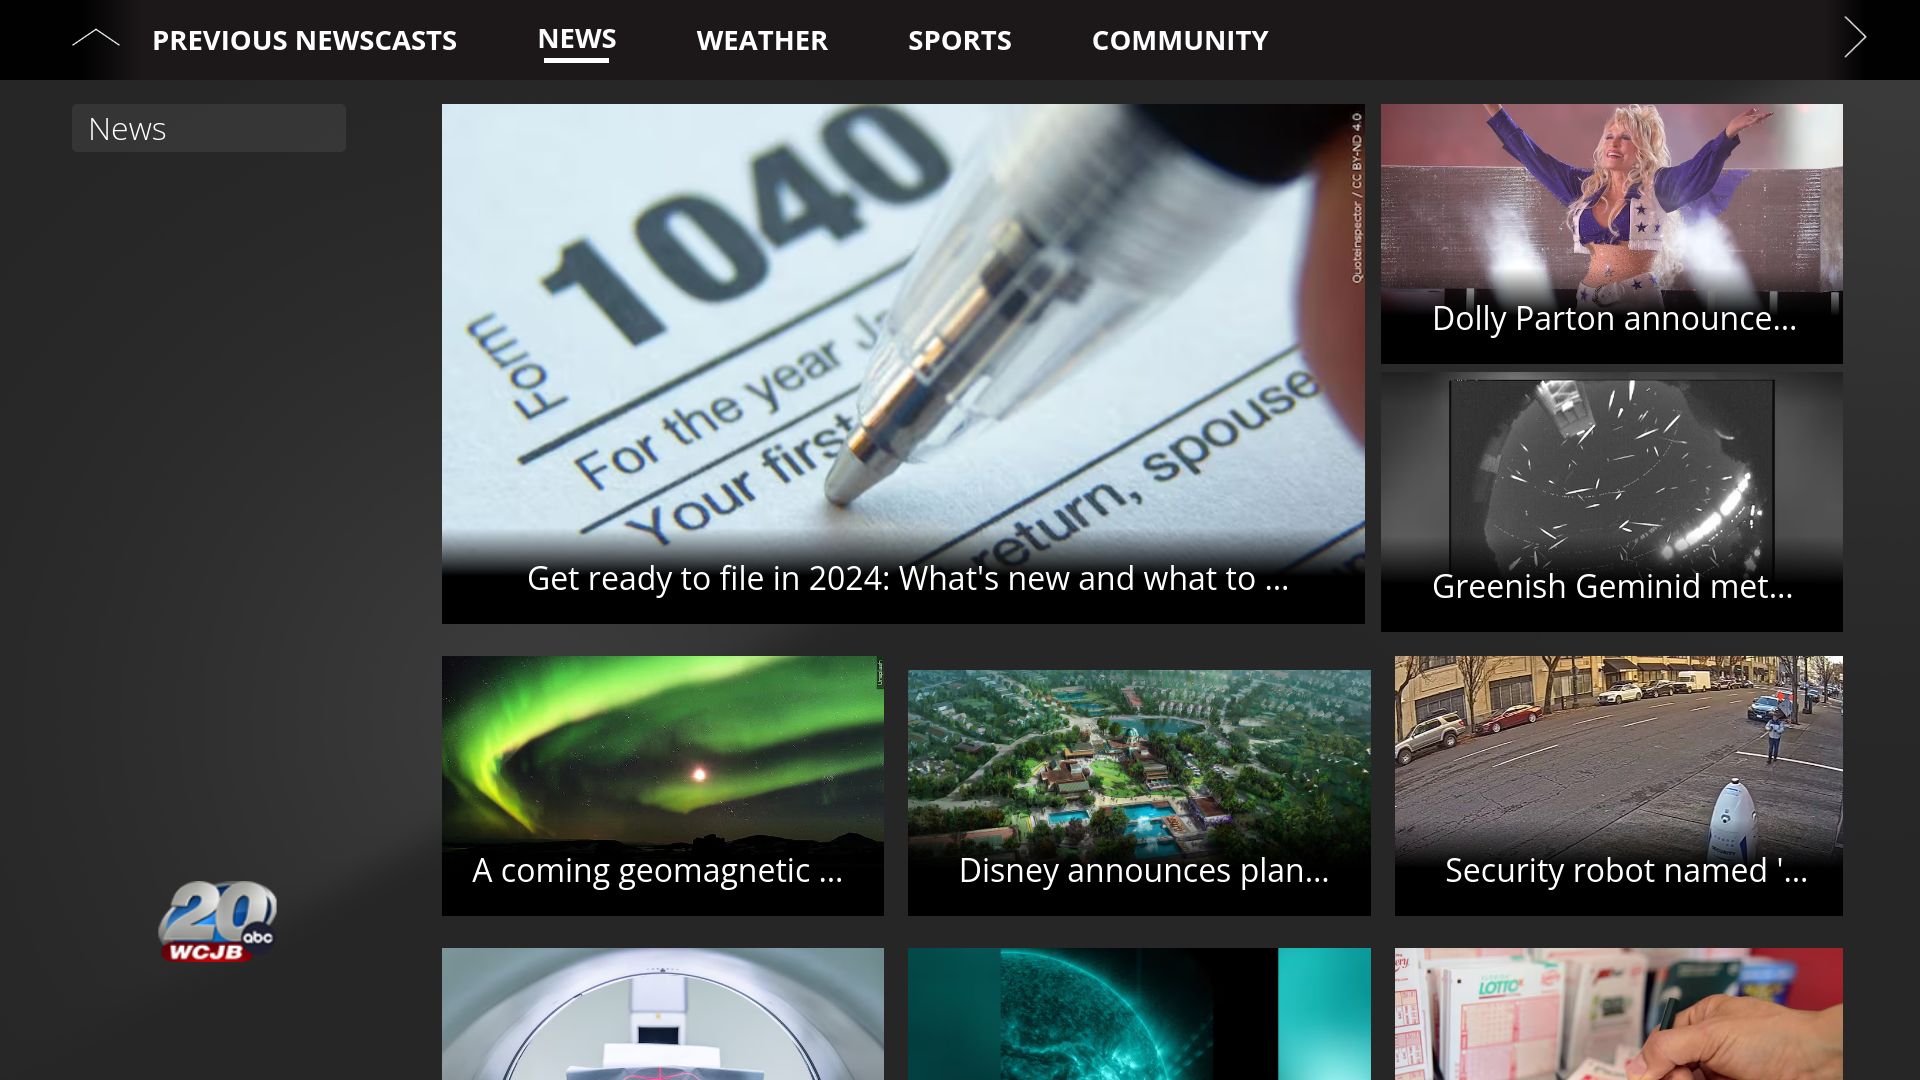Open the Lotto tickets story
This screenshot has height=1080, width=1920.
[1618, 1014]
